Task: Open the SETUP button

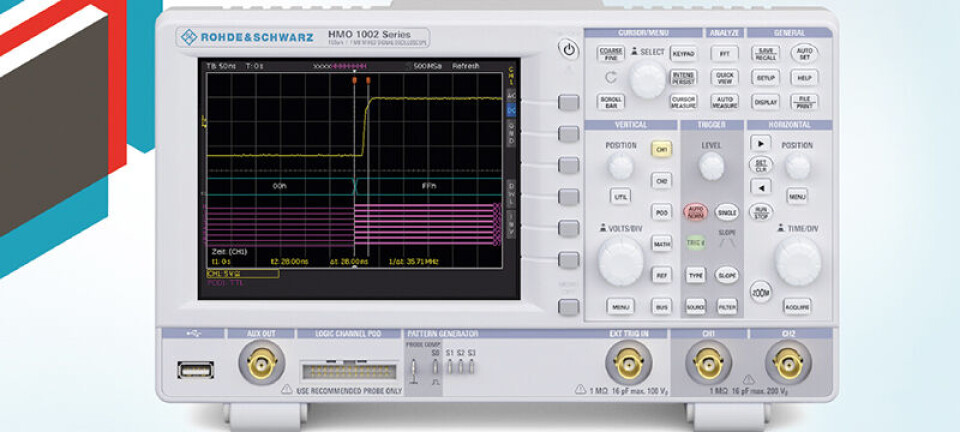Action: tap(765, 78)
